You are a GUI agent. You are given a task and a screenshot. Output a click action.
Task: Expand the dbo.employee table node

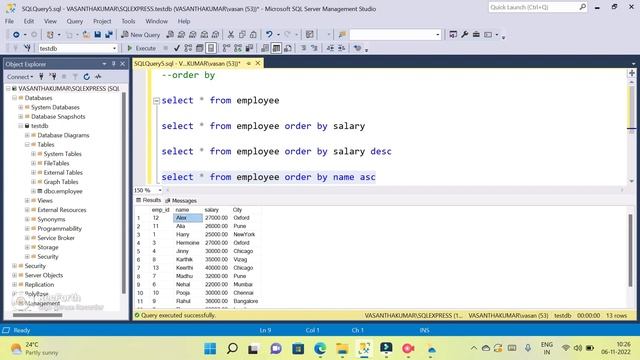(x=34, y=191)
